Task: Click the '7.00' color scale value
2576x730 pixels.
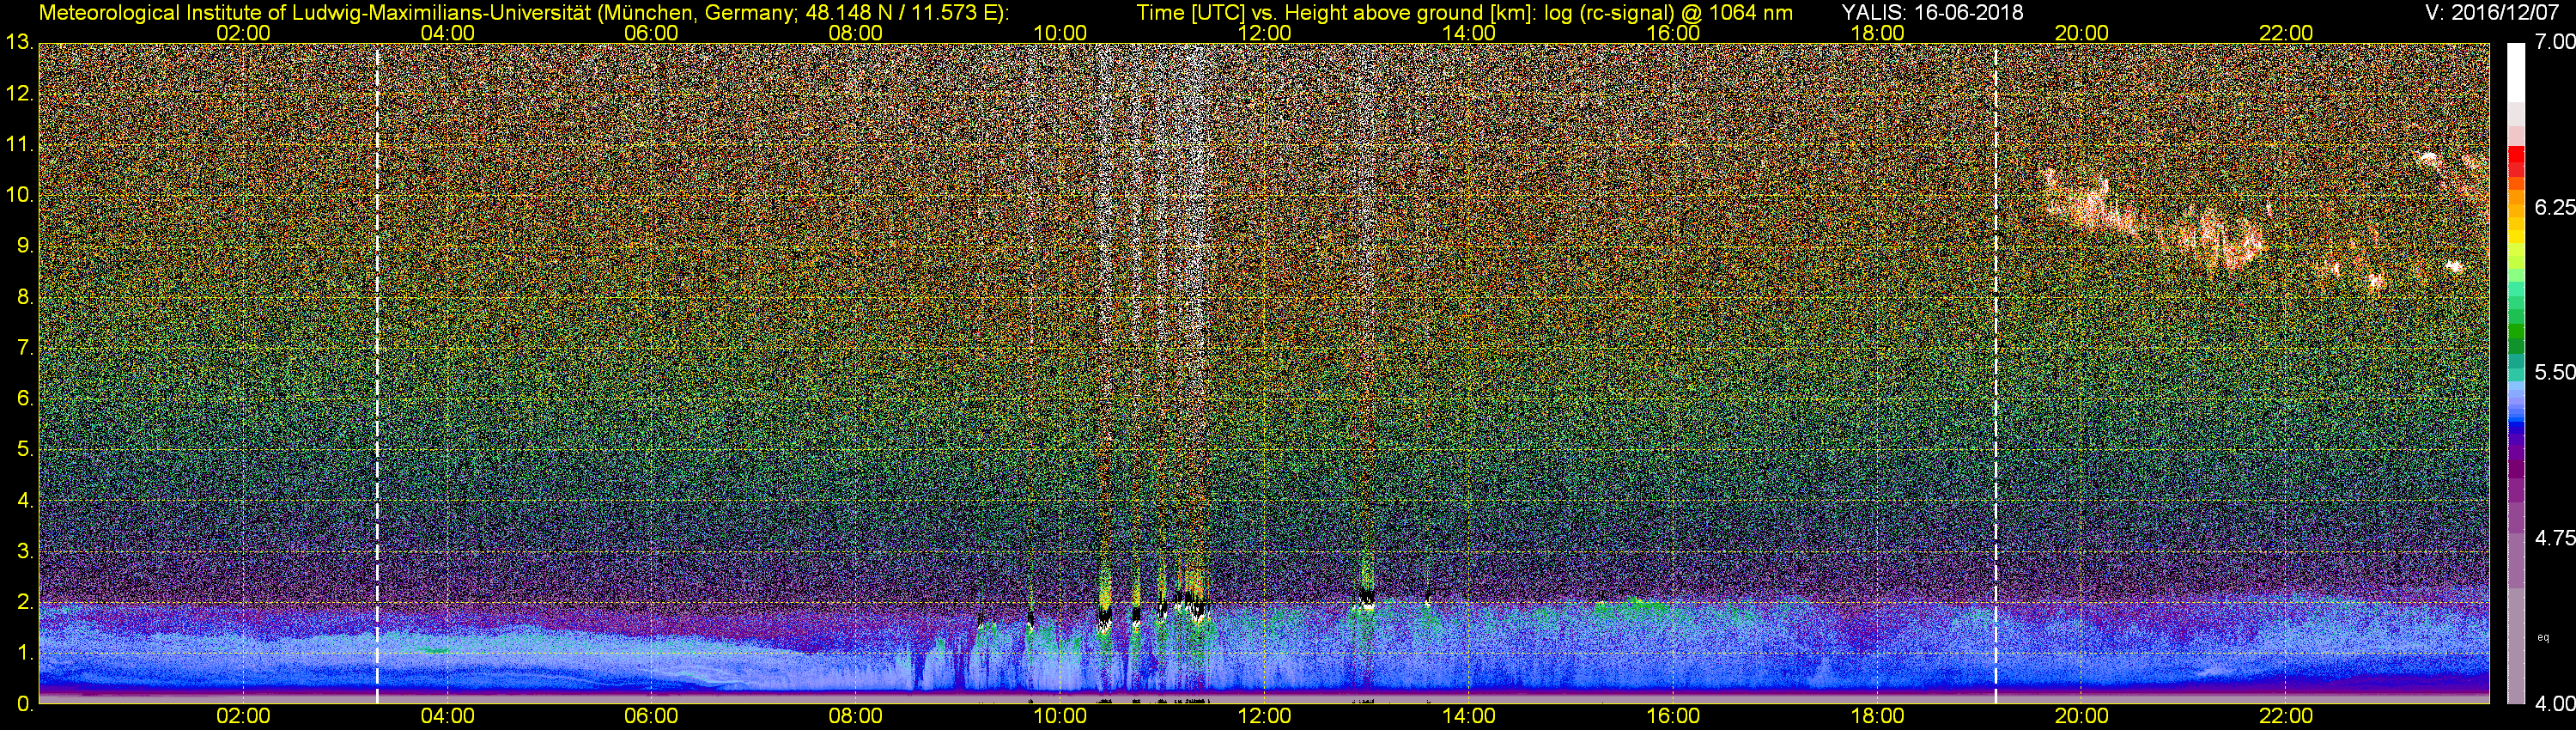Action: [x=2554, y=42]
